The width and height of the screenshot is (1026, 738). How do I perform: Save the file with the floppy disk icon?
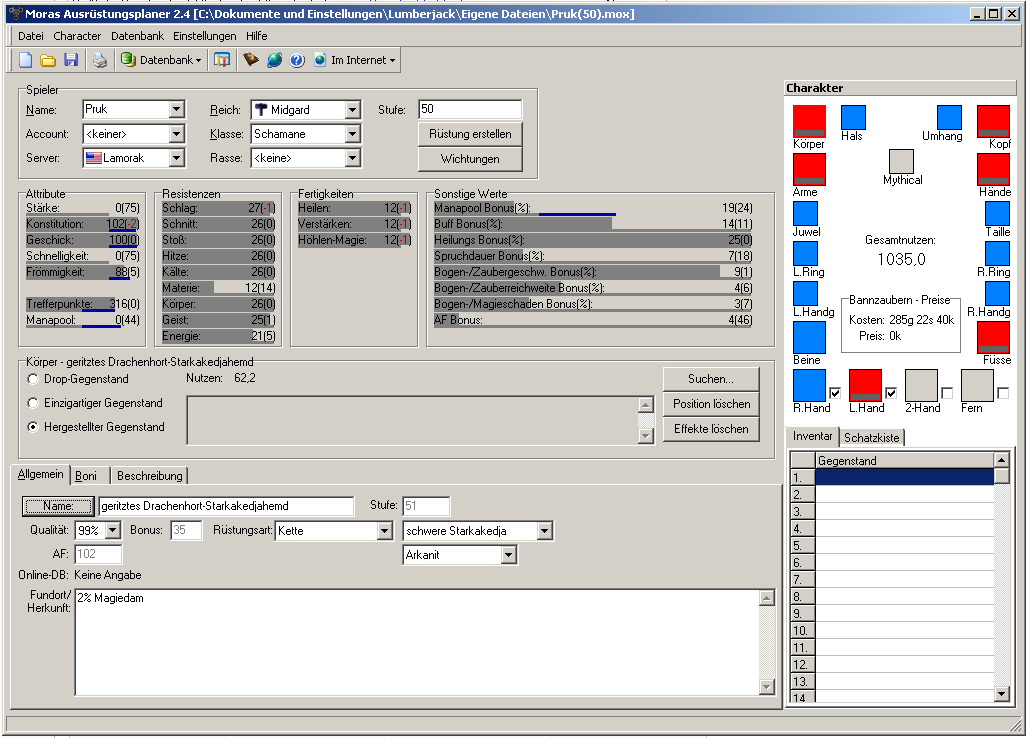[x=71, y=60]
